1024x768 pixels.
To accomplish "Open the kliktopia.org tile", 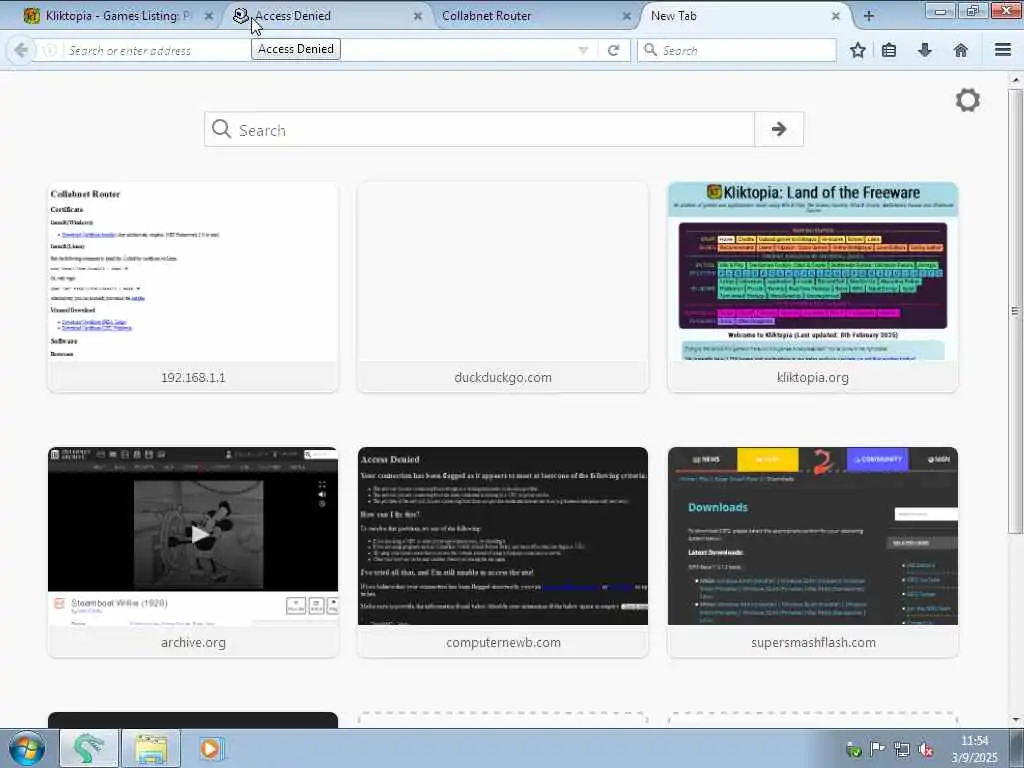I will [813, 287].
